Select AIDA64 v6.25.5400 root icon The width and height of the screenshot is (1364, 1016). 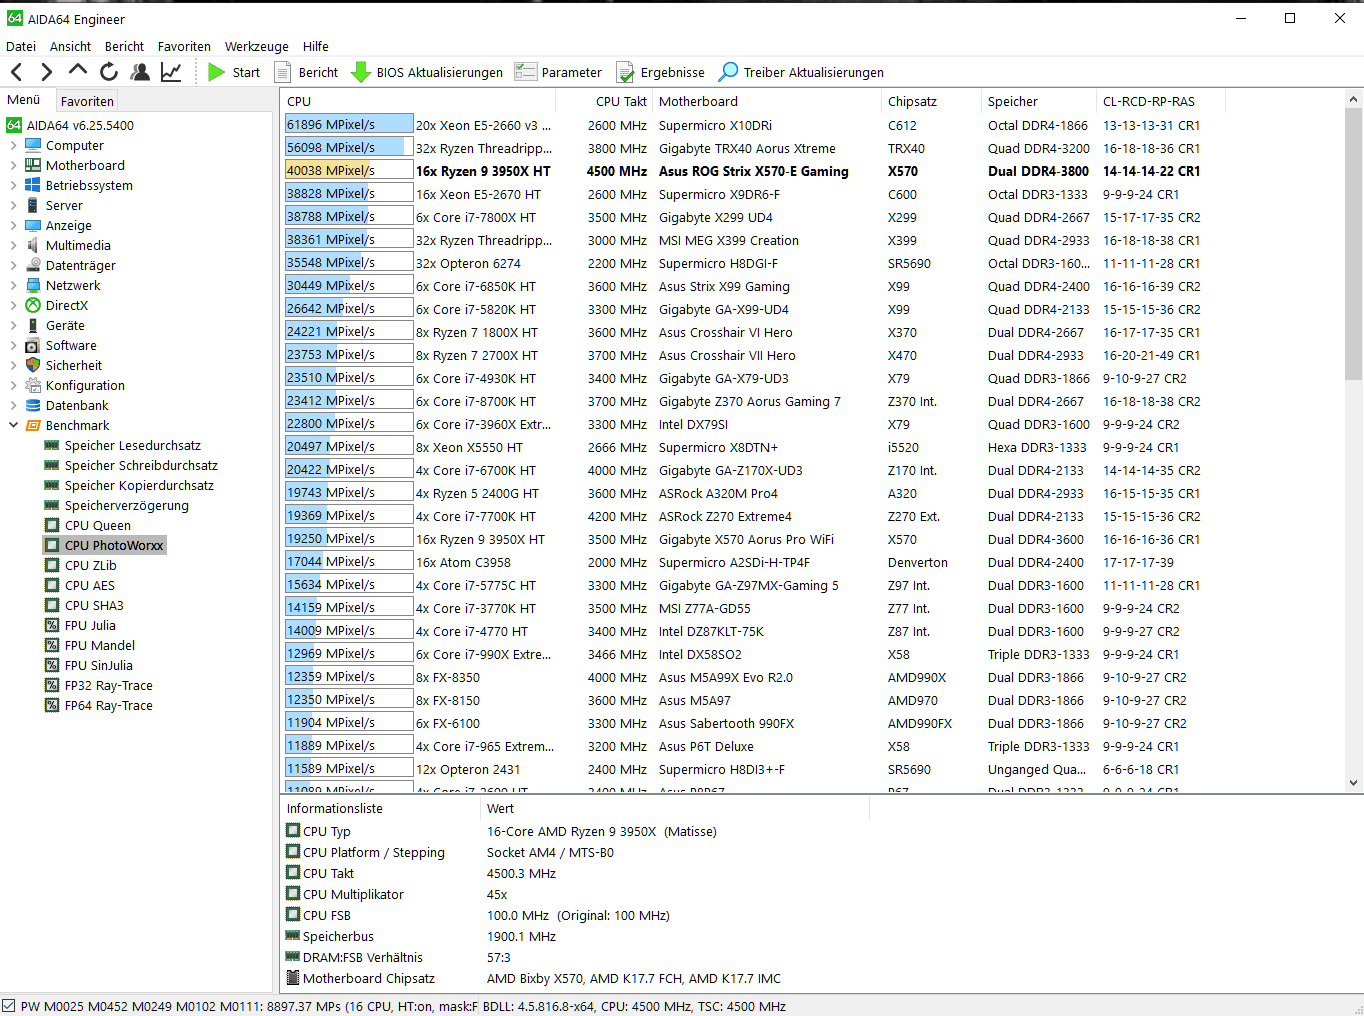(14, 125)
